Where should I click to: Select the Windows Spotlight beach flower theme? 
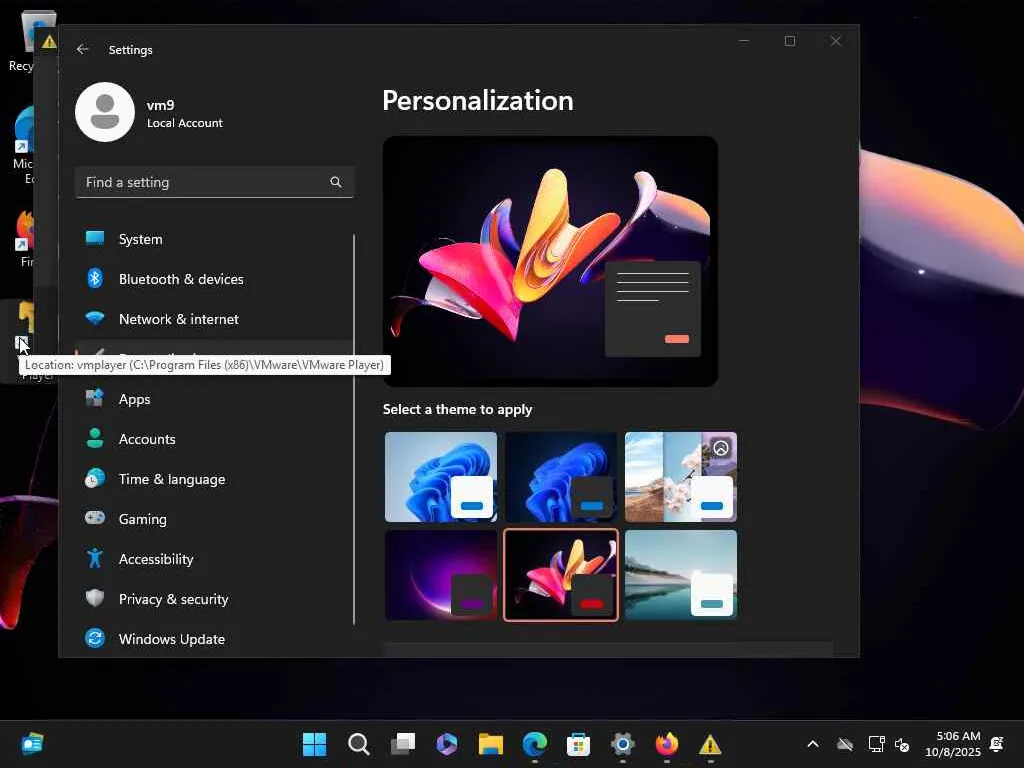point(680,477)
